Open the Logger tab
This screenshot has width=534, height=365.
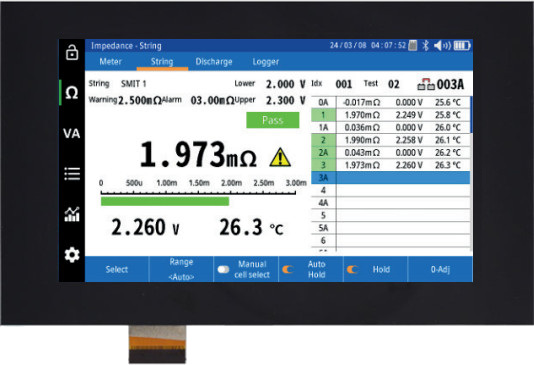pyautogui.click(x=266, y=62)
